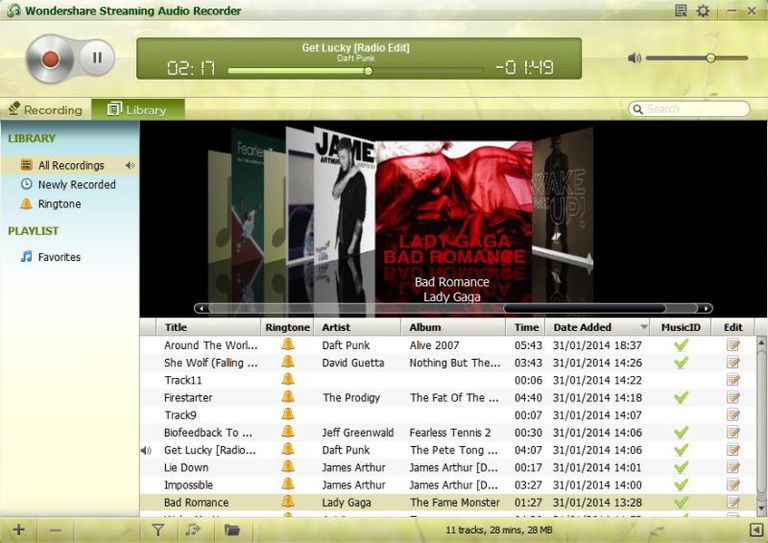Edit tags for Get Lucky

point(733,449)
